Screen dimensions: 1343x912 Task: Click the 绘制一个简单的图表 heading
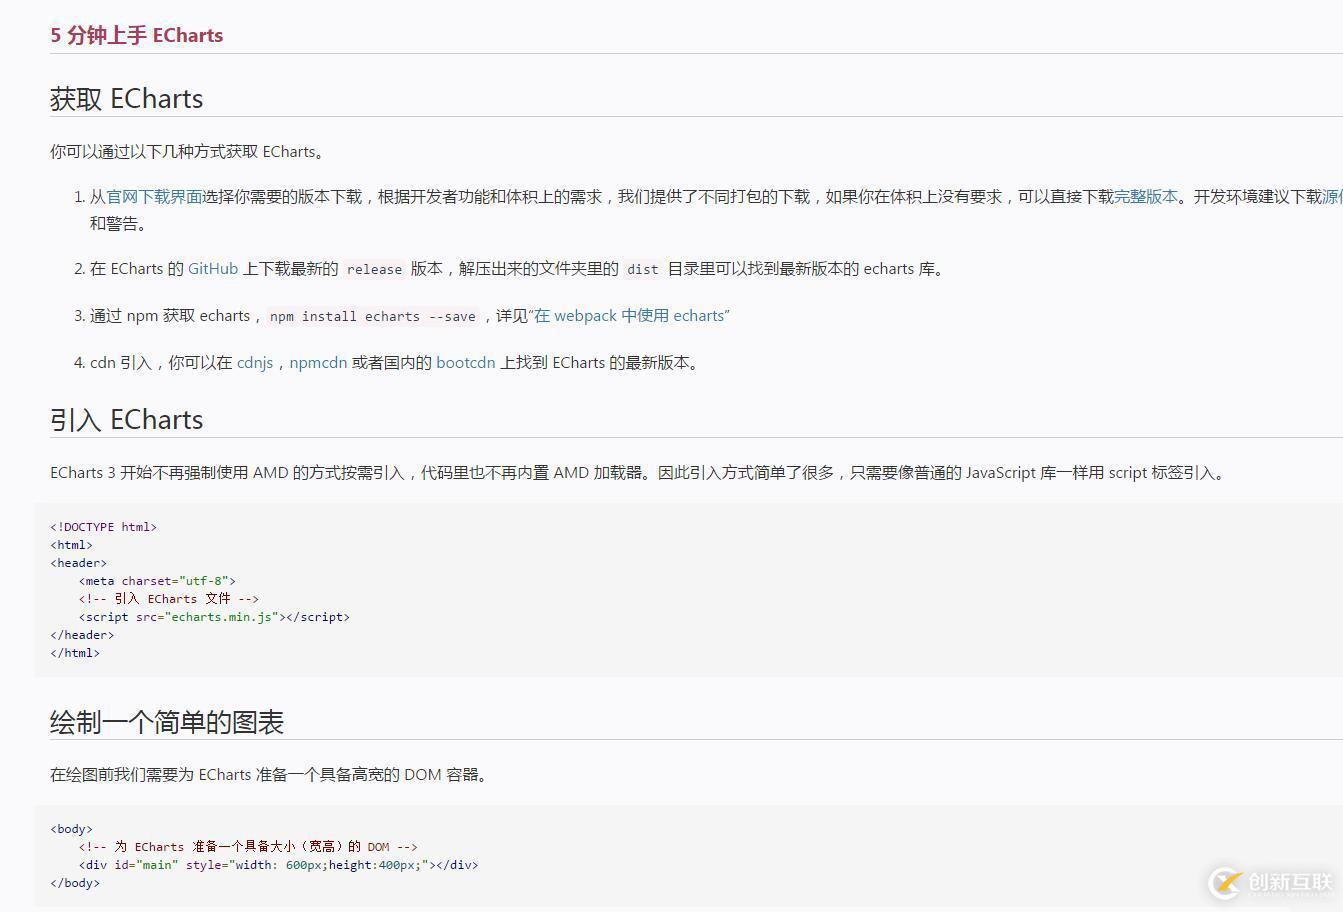coord(167,722)
